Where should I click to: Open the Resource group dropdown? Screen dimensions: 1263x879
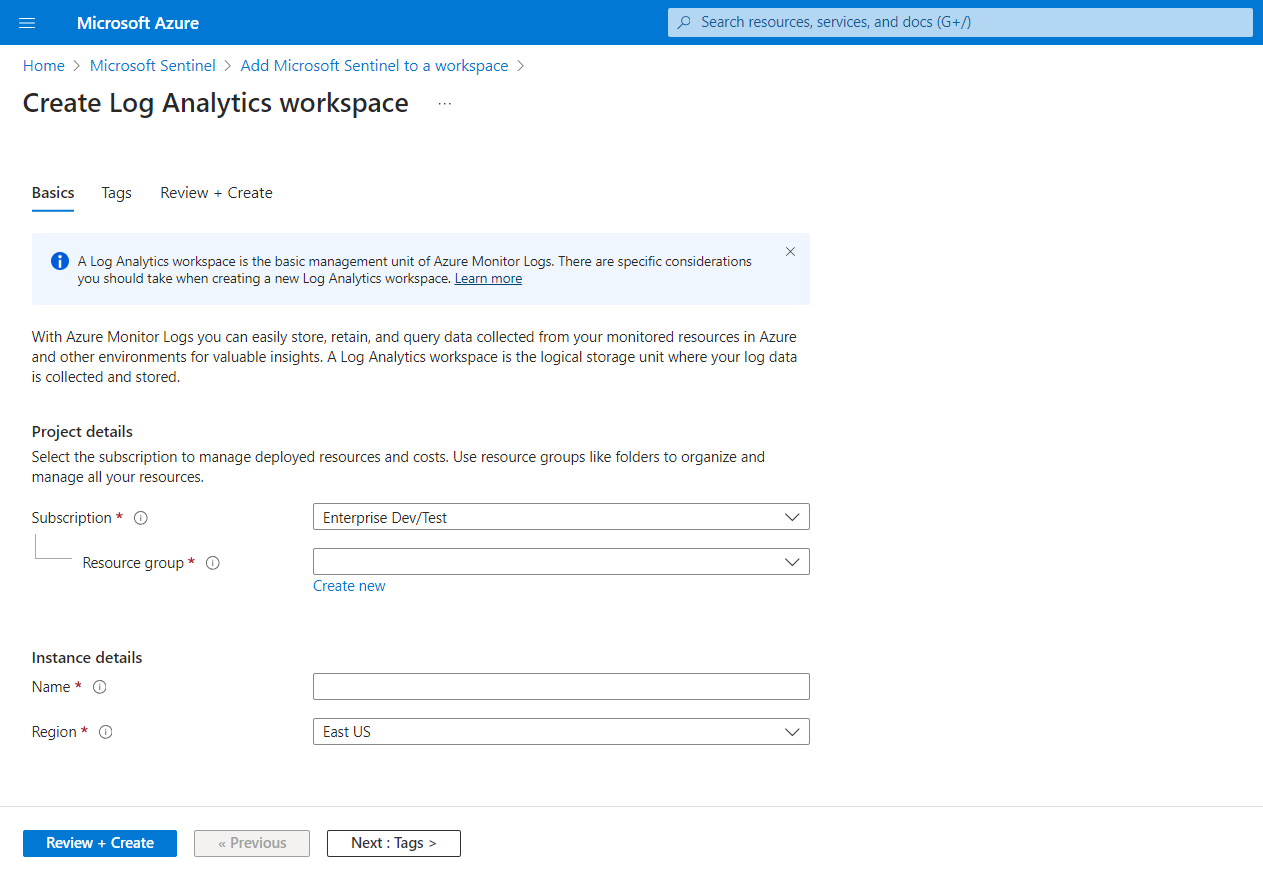click(561, 562)
